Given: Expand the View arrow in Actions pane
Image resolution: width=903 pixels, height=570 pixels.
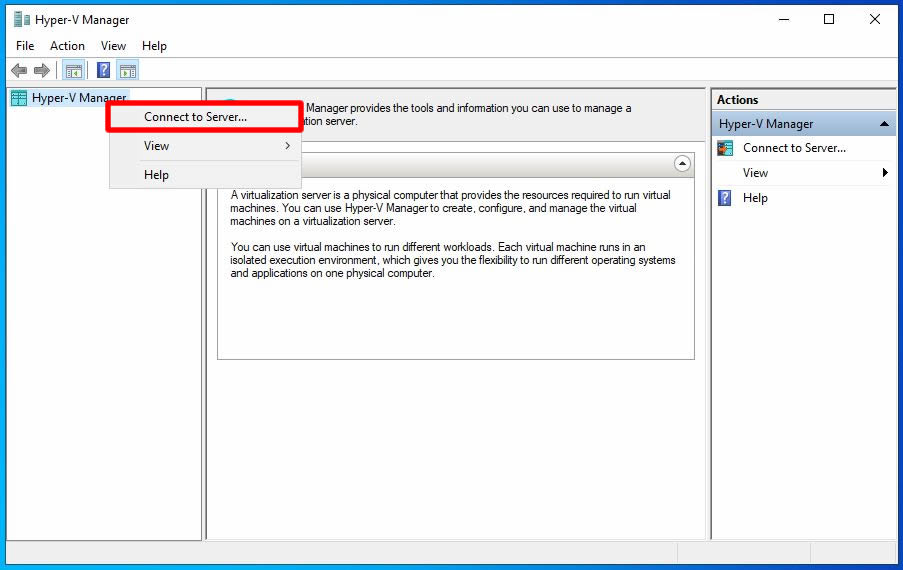Looking at the screenshot, I should pyautogui.click(x=885, y=173).
